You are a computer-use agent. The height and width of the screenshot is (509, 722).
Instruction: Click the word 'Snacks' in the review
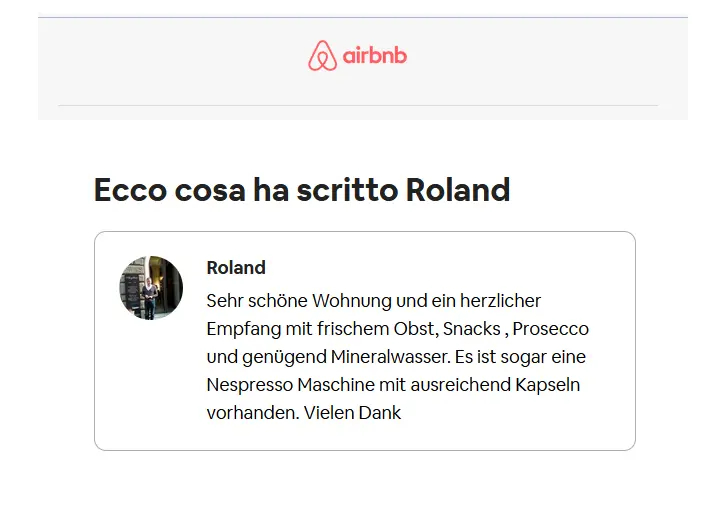(472, 329)
